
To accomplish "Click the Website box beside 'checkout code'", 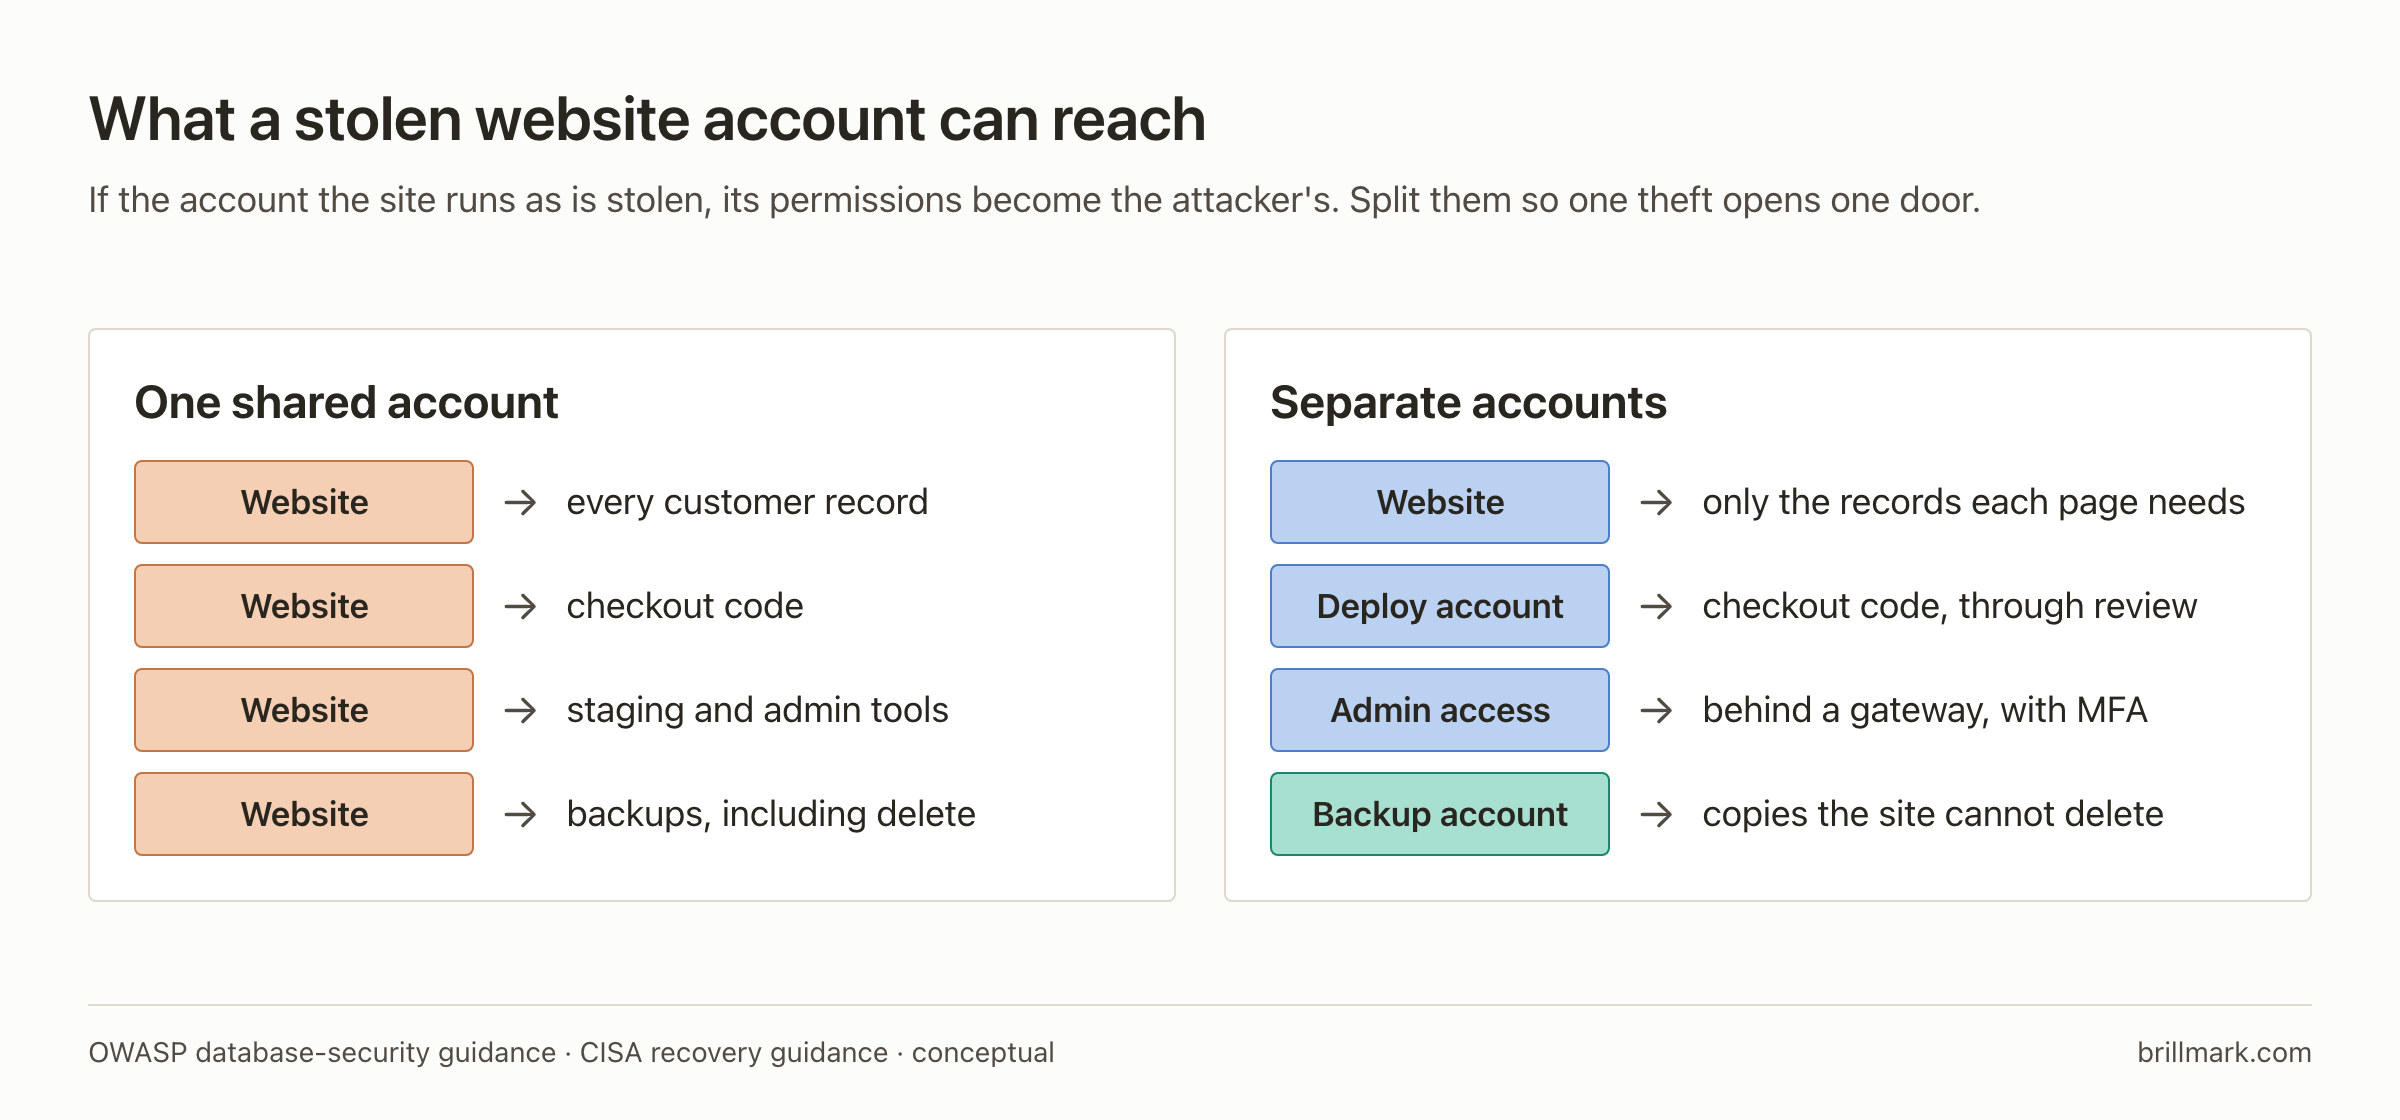I will pyautogui.click(x=304, y=606).
